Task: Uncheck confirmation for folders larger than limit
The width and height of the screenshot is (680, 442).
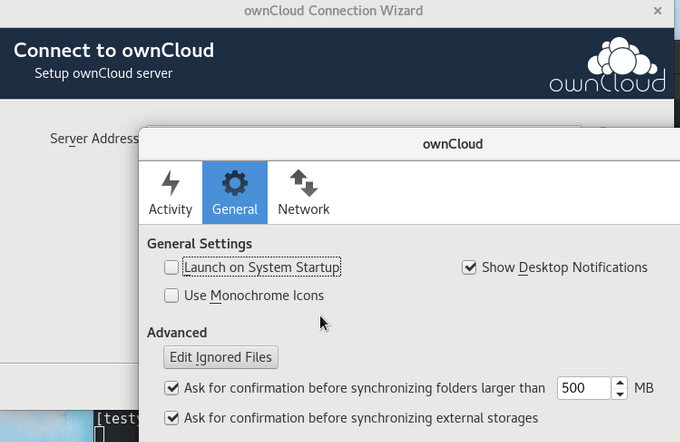Action: coord(172,388)
